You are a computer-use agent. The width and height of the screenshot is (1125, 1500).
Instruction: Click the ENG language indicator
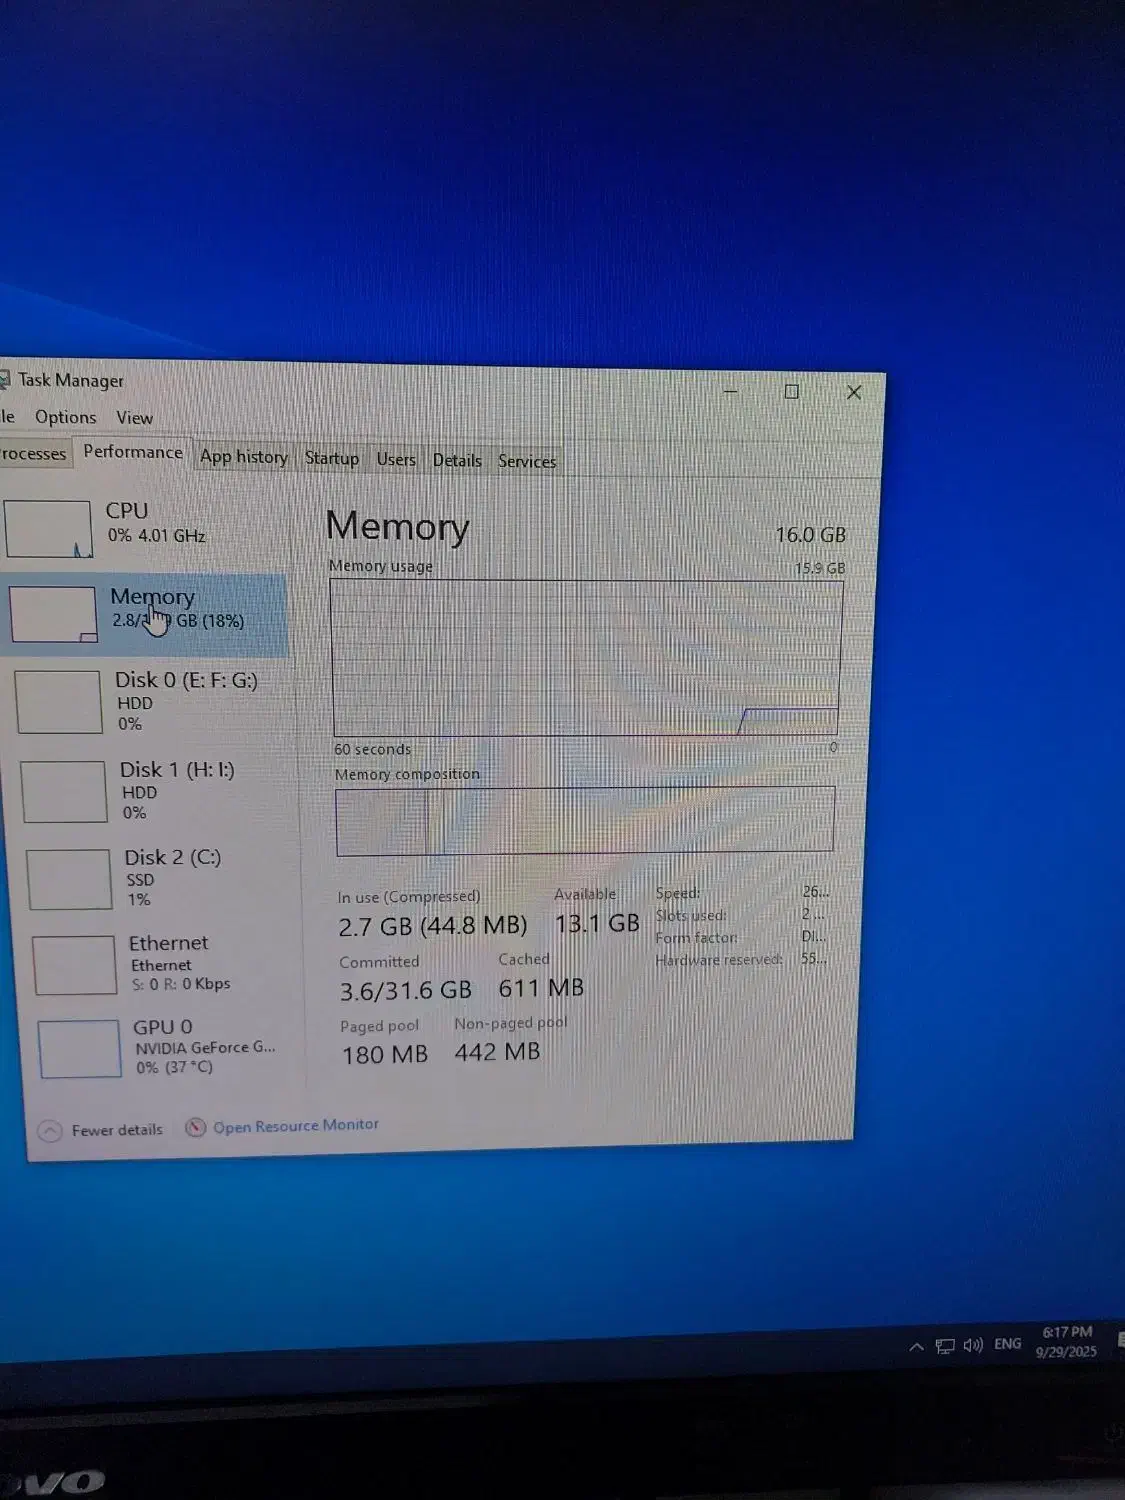pos(1008,1344)
